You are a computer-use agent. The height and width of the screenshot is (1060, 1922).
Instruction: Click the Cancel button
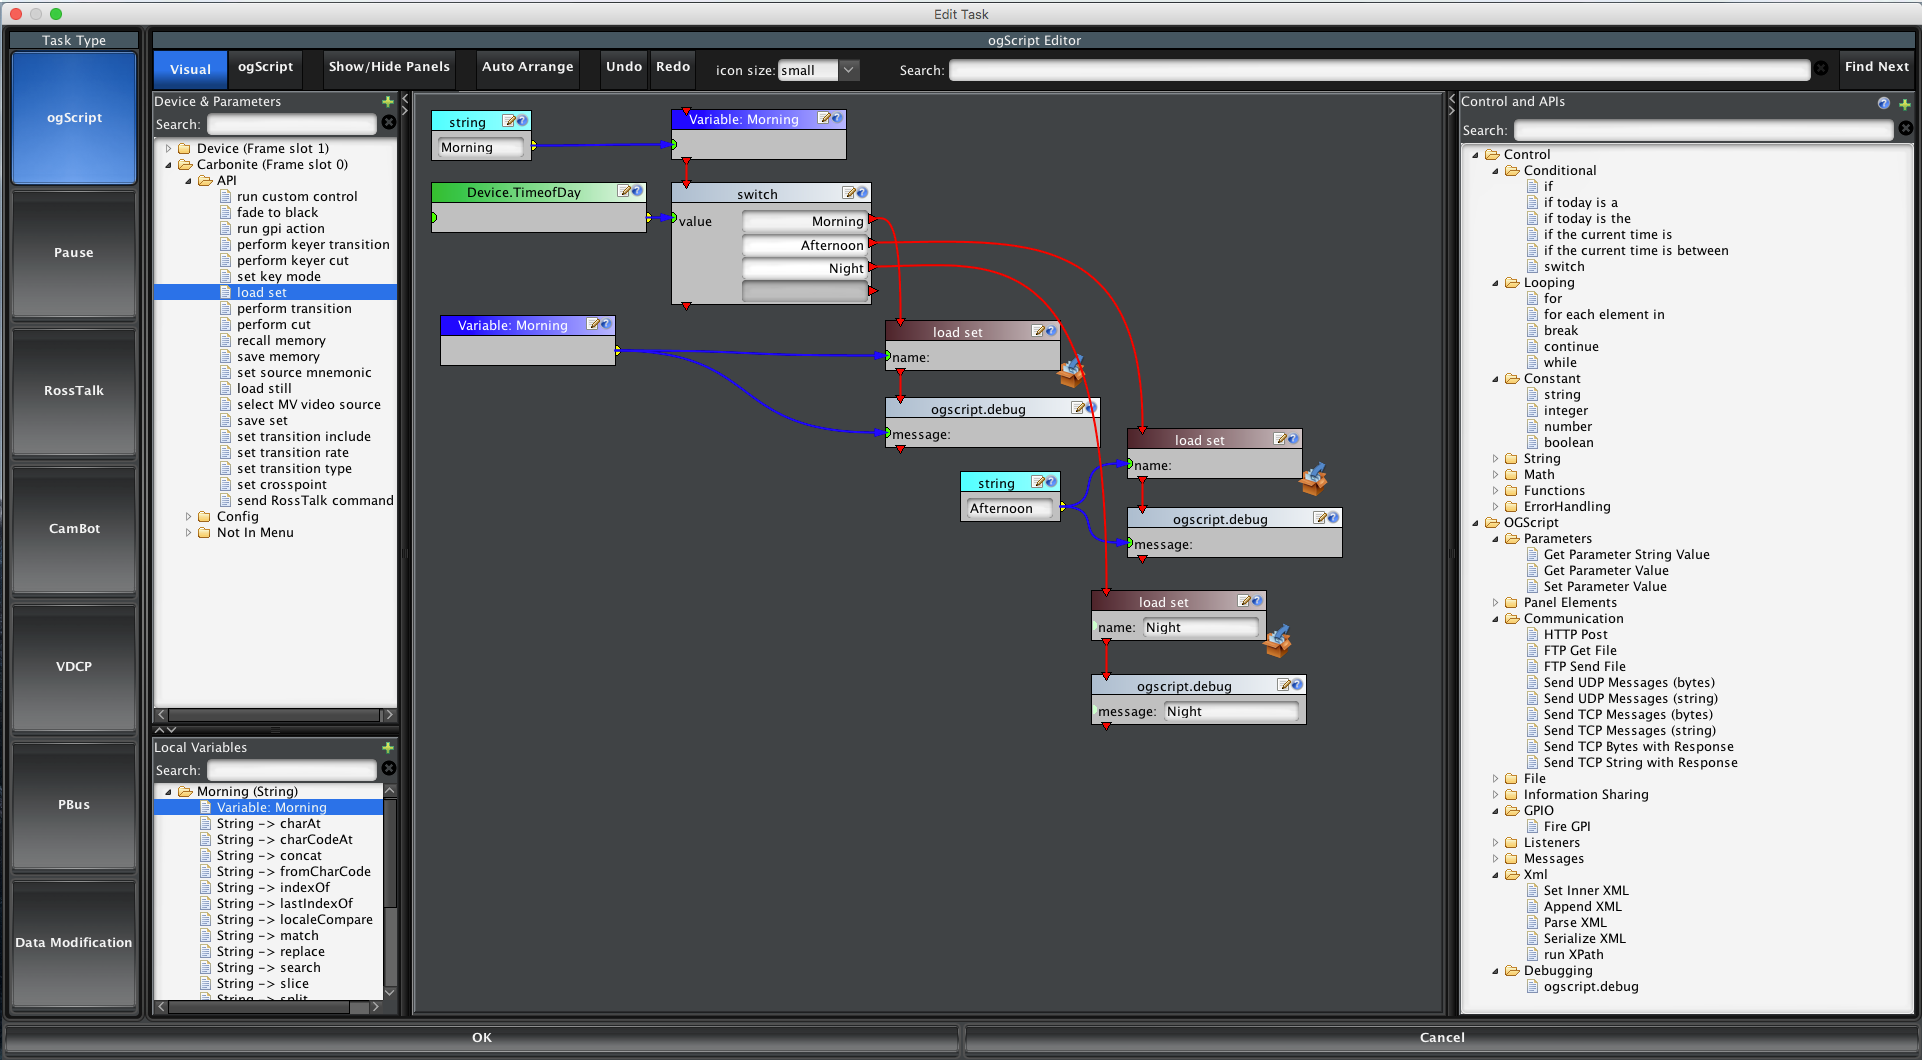(1441, 1038)
